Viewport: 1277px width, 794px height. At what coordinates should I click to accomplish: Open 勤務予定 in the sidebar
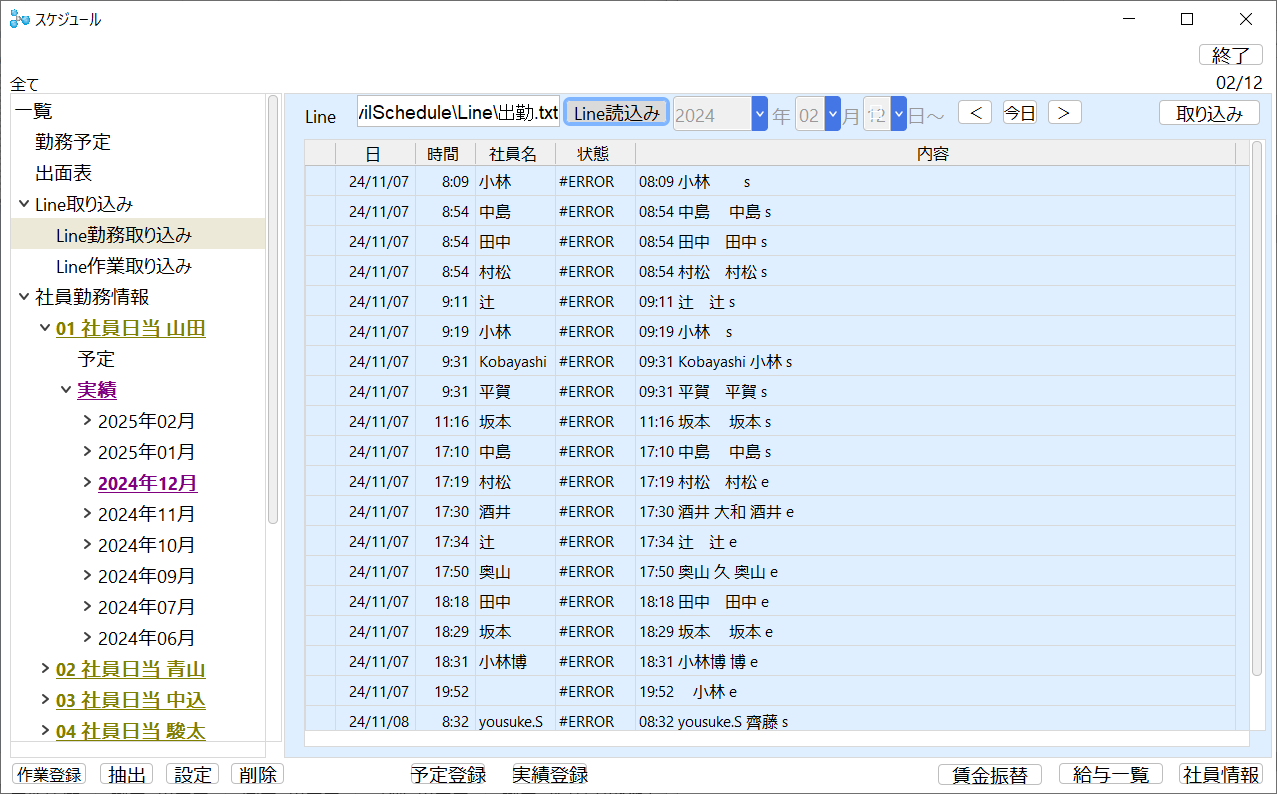(x=73, y=142)
